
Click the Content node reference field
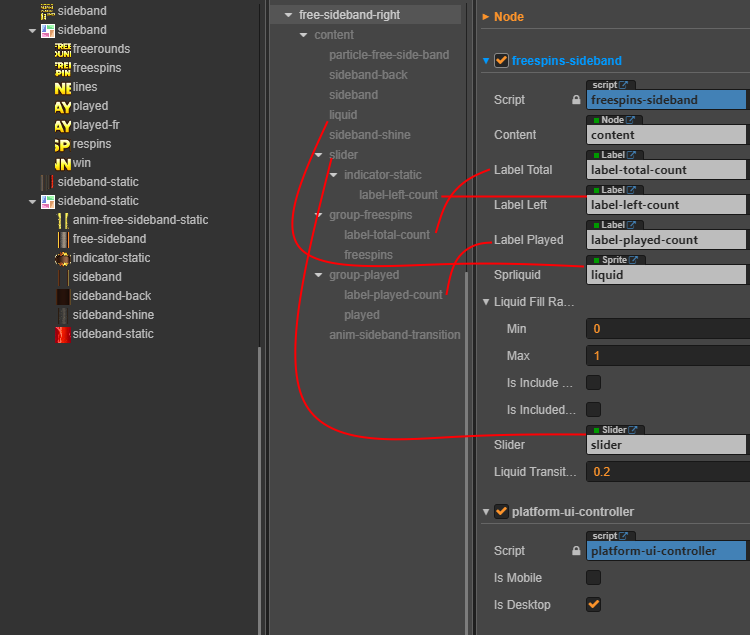(x=666, y=135)
